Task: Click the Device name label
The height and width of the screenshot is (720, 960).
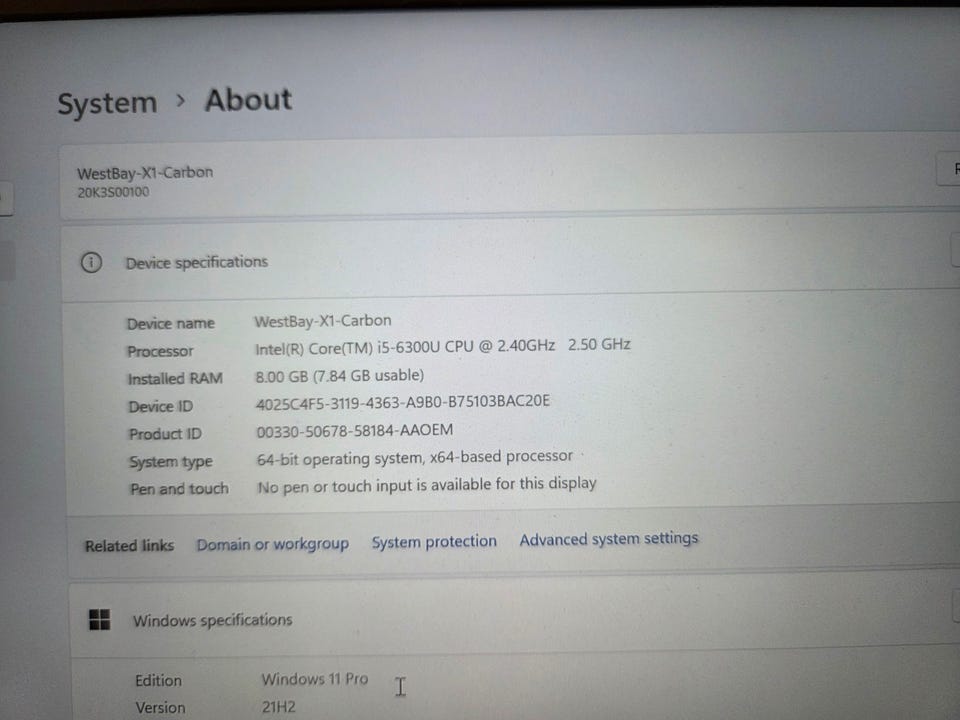Action: pyautogui.click(x=171, y=324)
